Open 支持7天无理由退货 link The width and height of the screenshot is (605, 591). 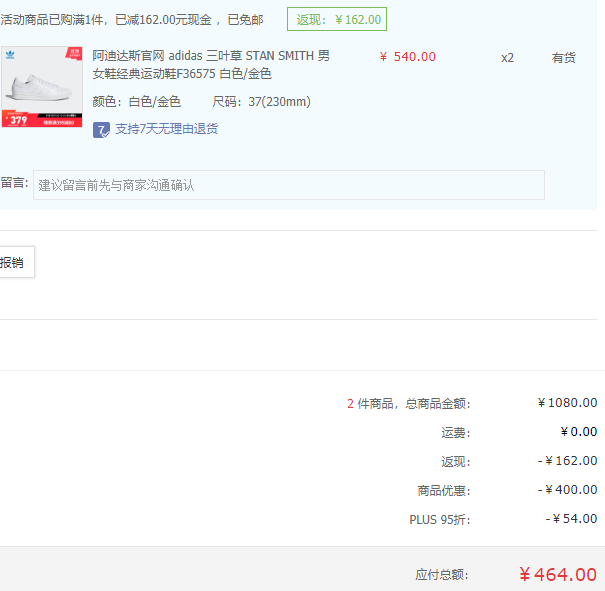tap(167, 129)
